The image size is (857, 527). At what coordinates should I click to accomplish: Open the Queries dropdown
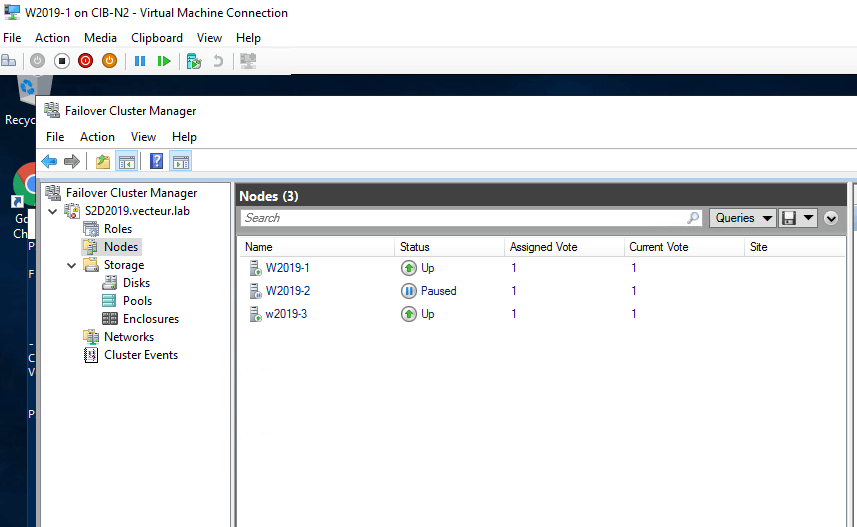pyautogui.click(x=743, y=218)
